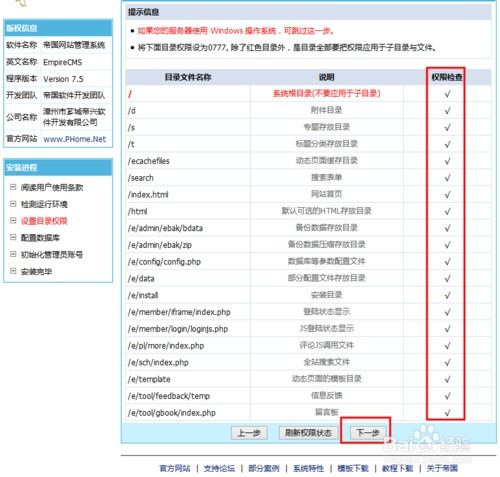Image resolution: width=500 pixels, height=477 pixels.
Task: Click the check mark in the /e/admin/ebak/zip row
Action: coord(447,245)
